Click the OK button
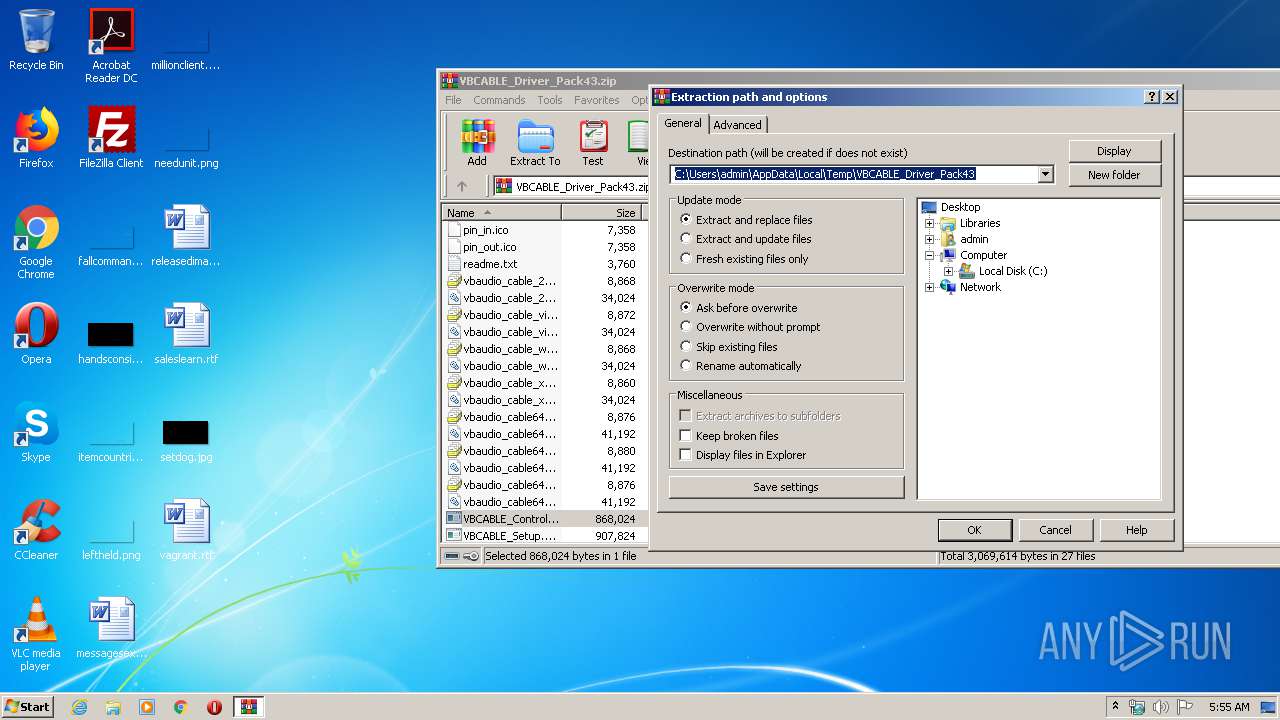 tap(974, 530)
